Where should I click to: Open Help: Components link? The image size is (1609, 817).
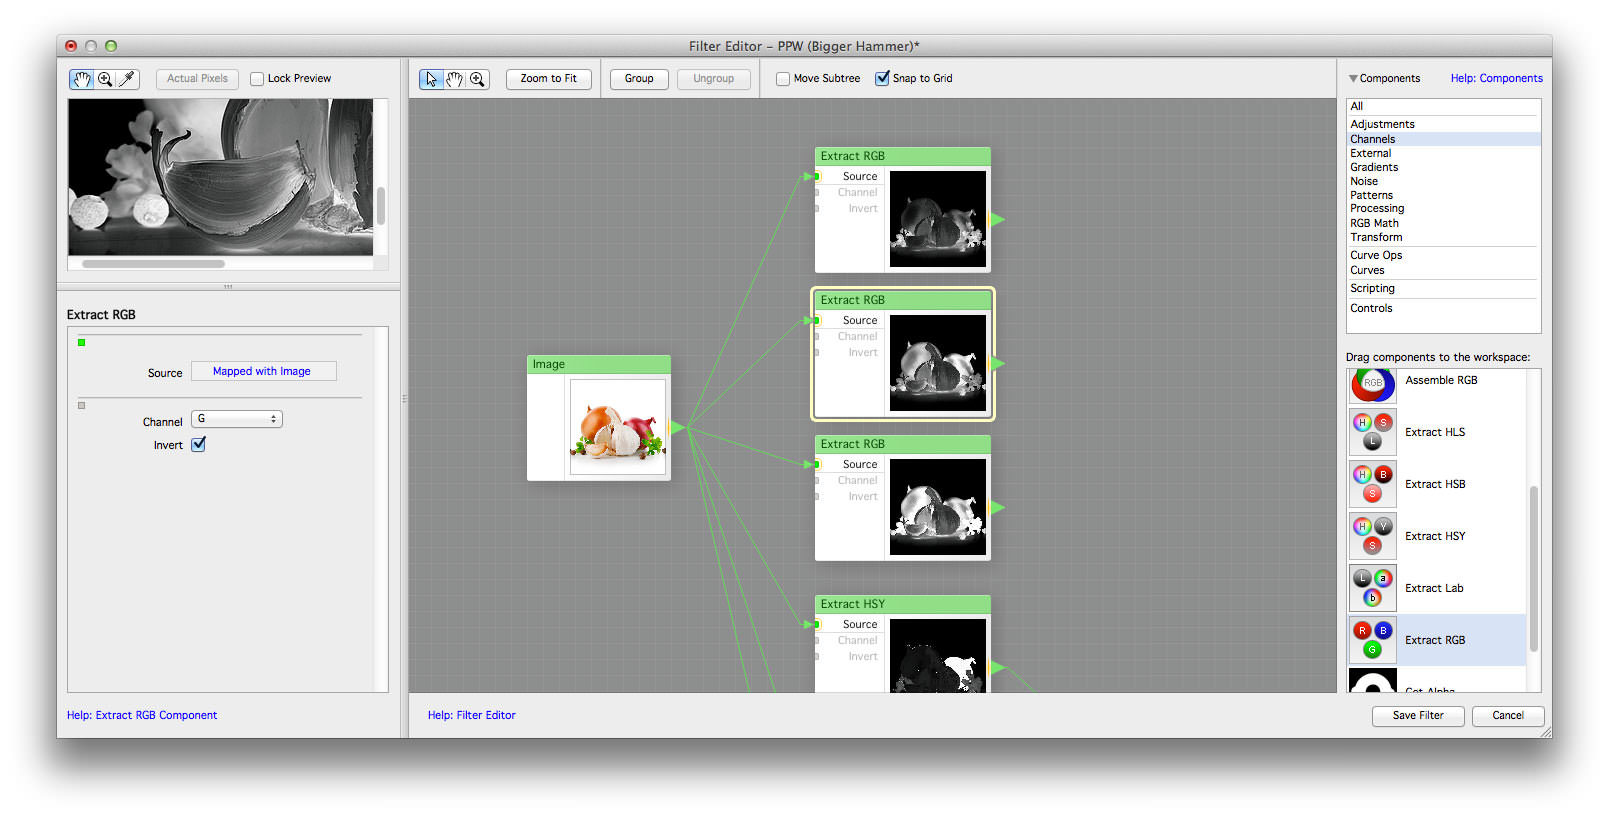[x=1496, y=79]
